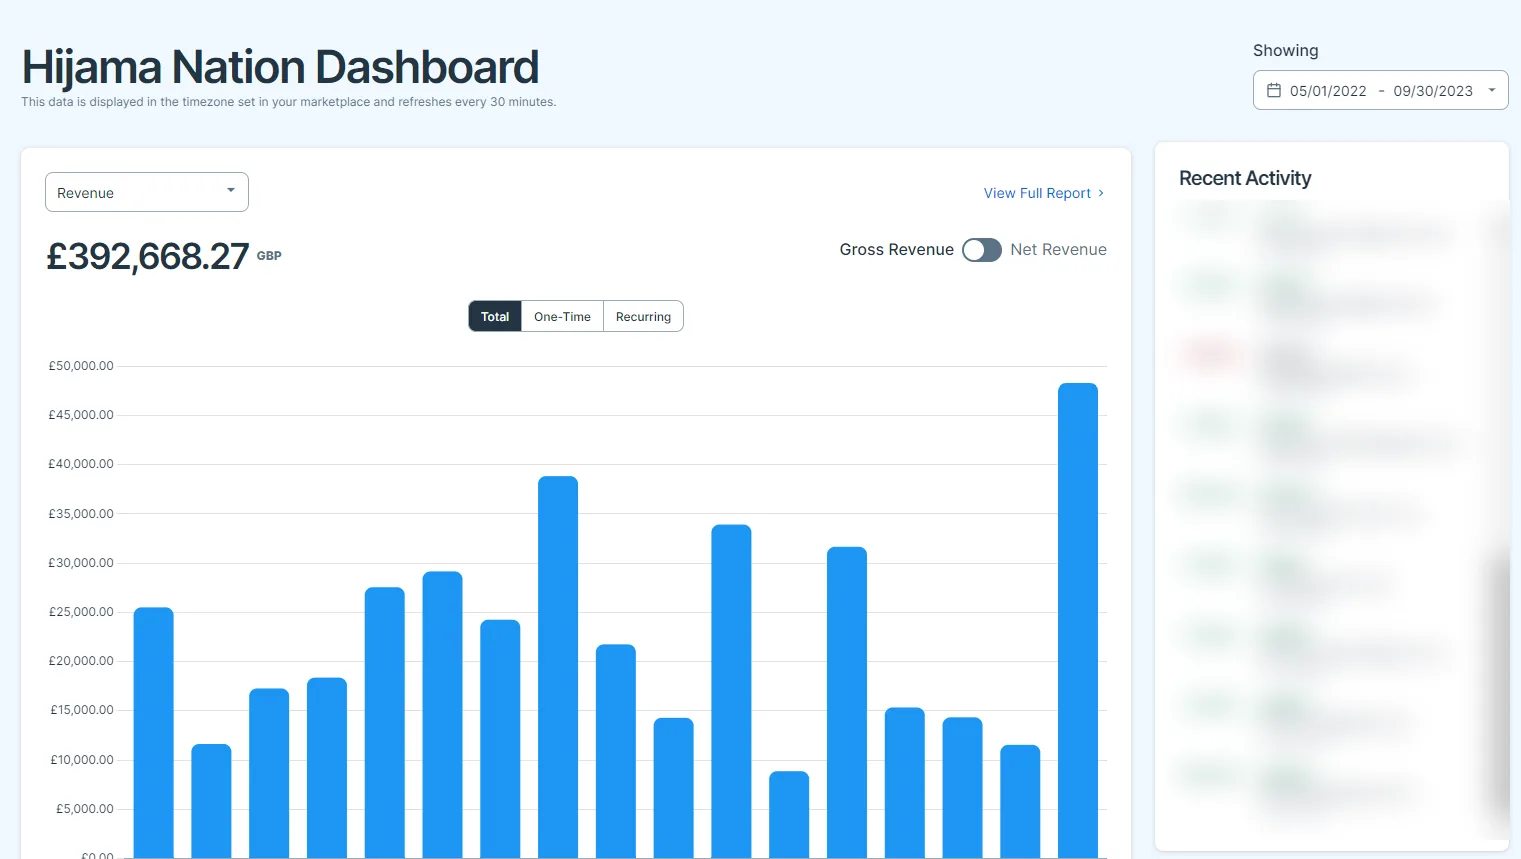
Task: Click the £392,668.27 total amount
Action: 148,256
